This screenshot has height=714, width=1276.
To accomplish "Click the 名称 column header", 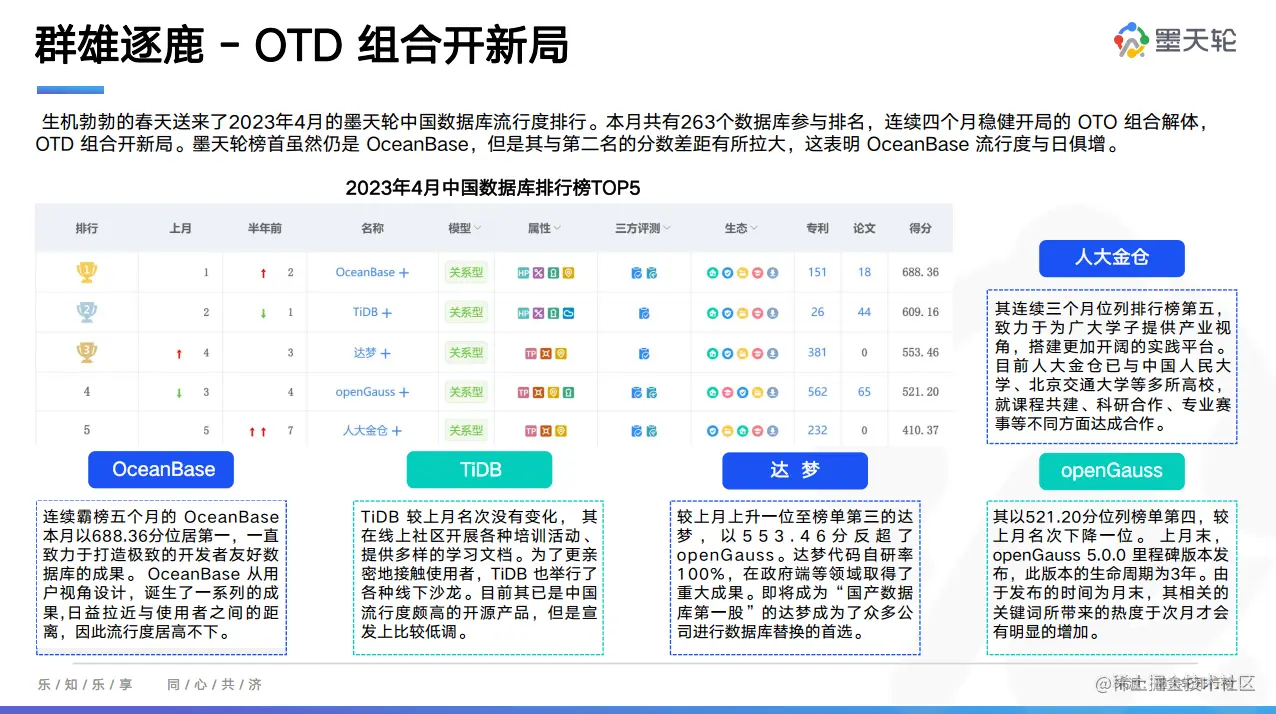I will tap(372, 228).
